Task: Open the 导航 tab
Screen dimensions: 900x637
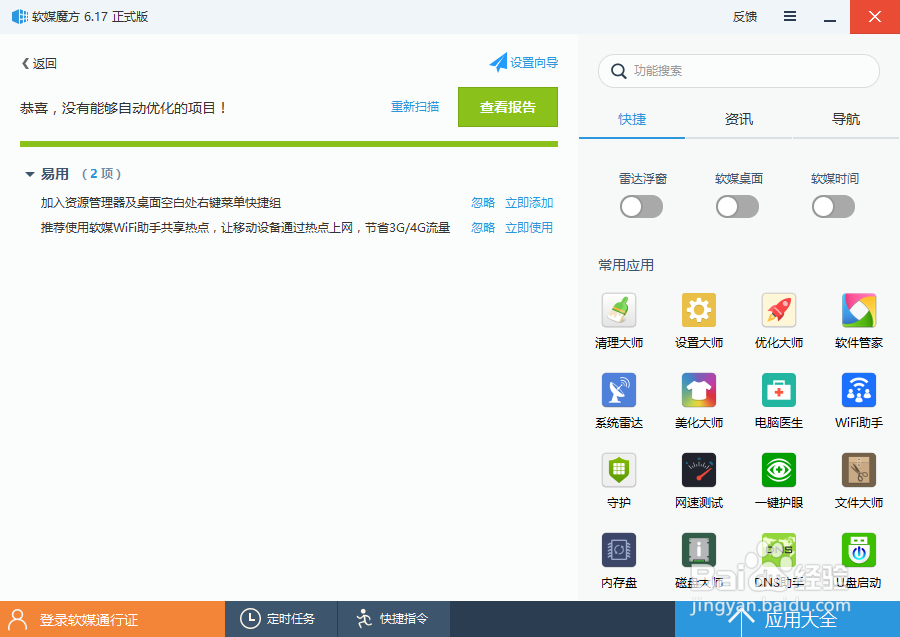Action: [x=846, y=119]
